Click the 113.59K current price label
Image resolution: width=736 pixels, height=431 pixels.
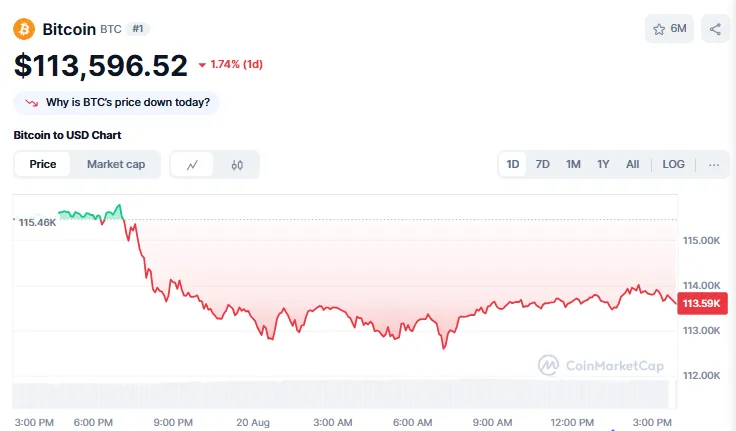point(700,303)
